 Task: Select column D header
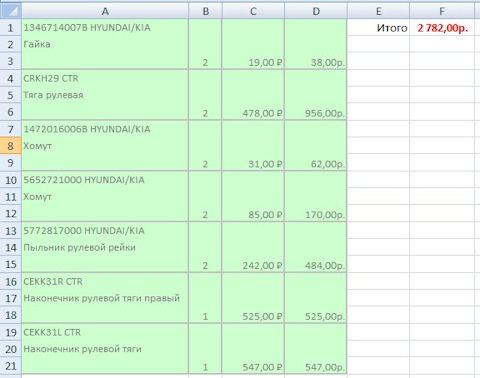click(x=316, y=11)
